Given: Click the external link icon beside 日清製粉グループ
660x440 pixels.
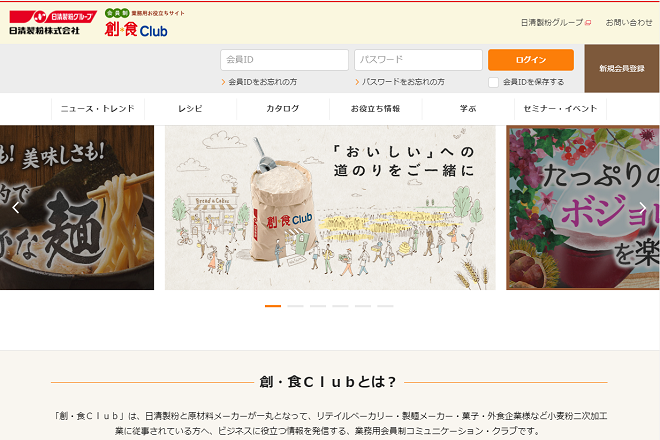Looking at the screenshot, I should pyautogui.click(x=588, y=23).
